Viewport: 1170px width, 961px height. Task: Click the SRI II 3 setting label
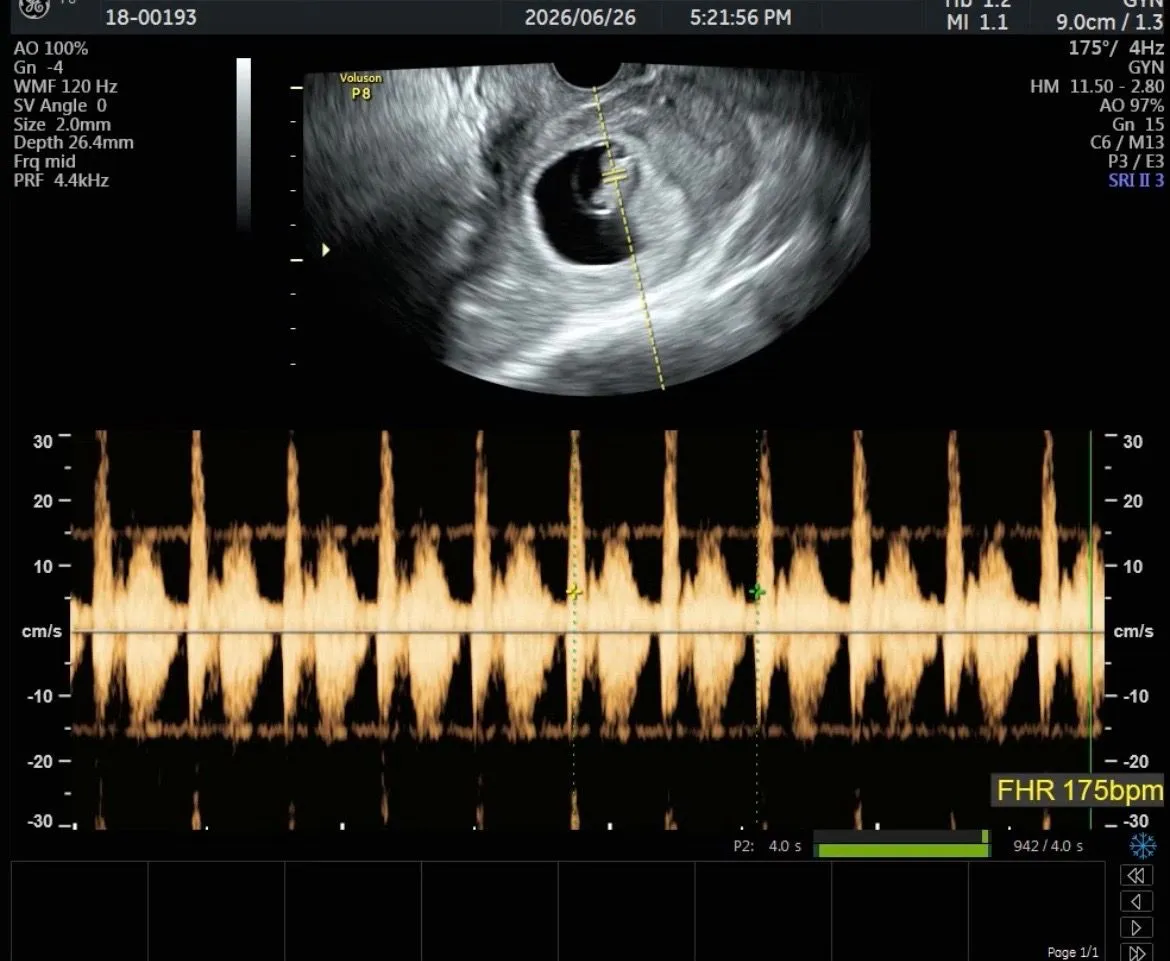click(1136, 181)
